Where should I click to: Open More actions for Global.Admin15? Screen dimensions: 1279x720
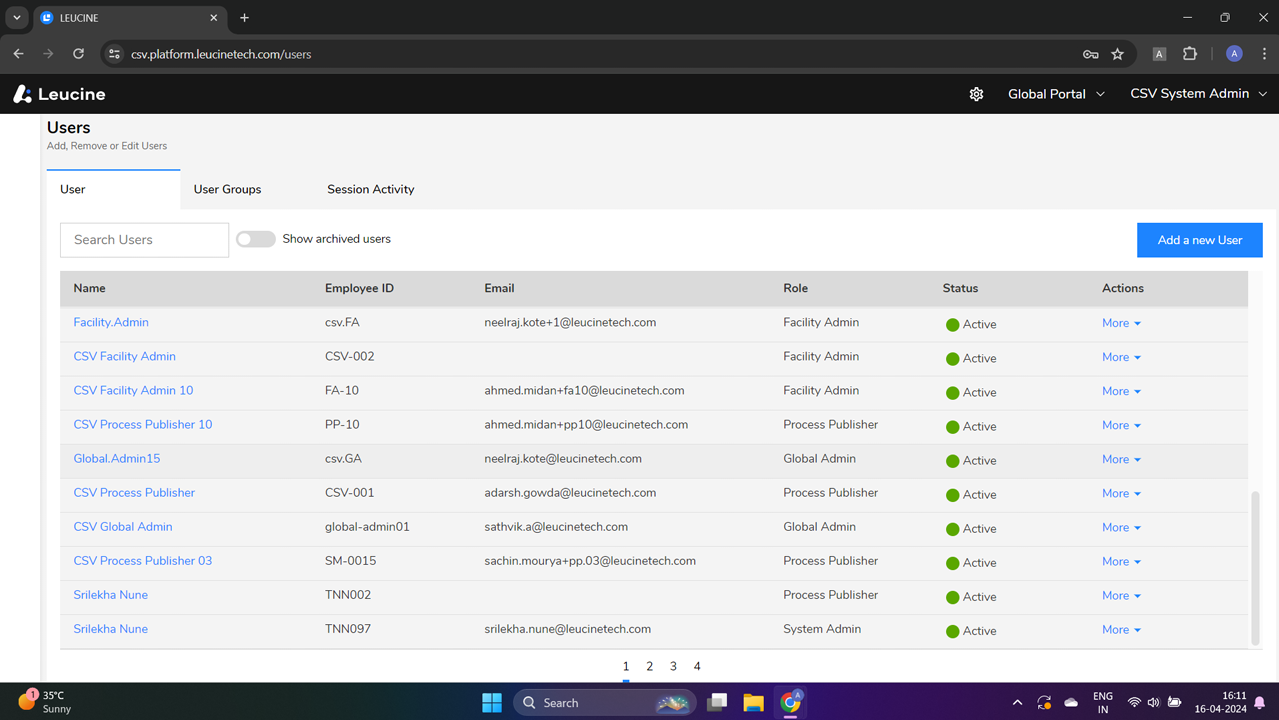click(1121, 459)
